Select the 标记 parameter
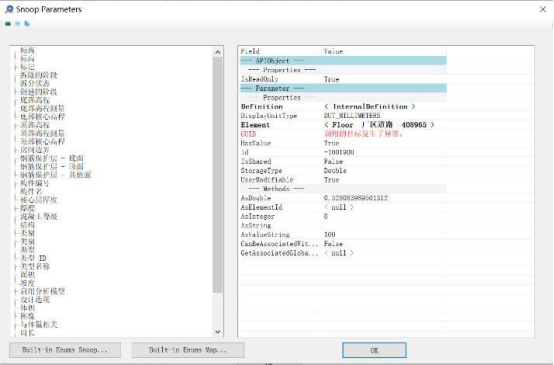Image resolution: width=554 pixels, height=365 pixels. pyautogui.click(x=27, y=67)
